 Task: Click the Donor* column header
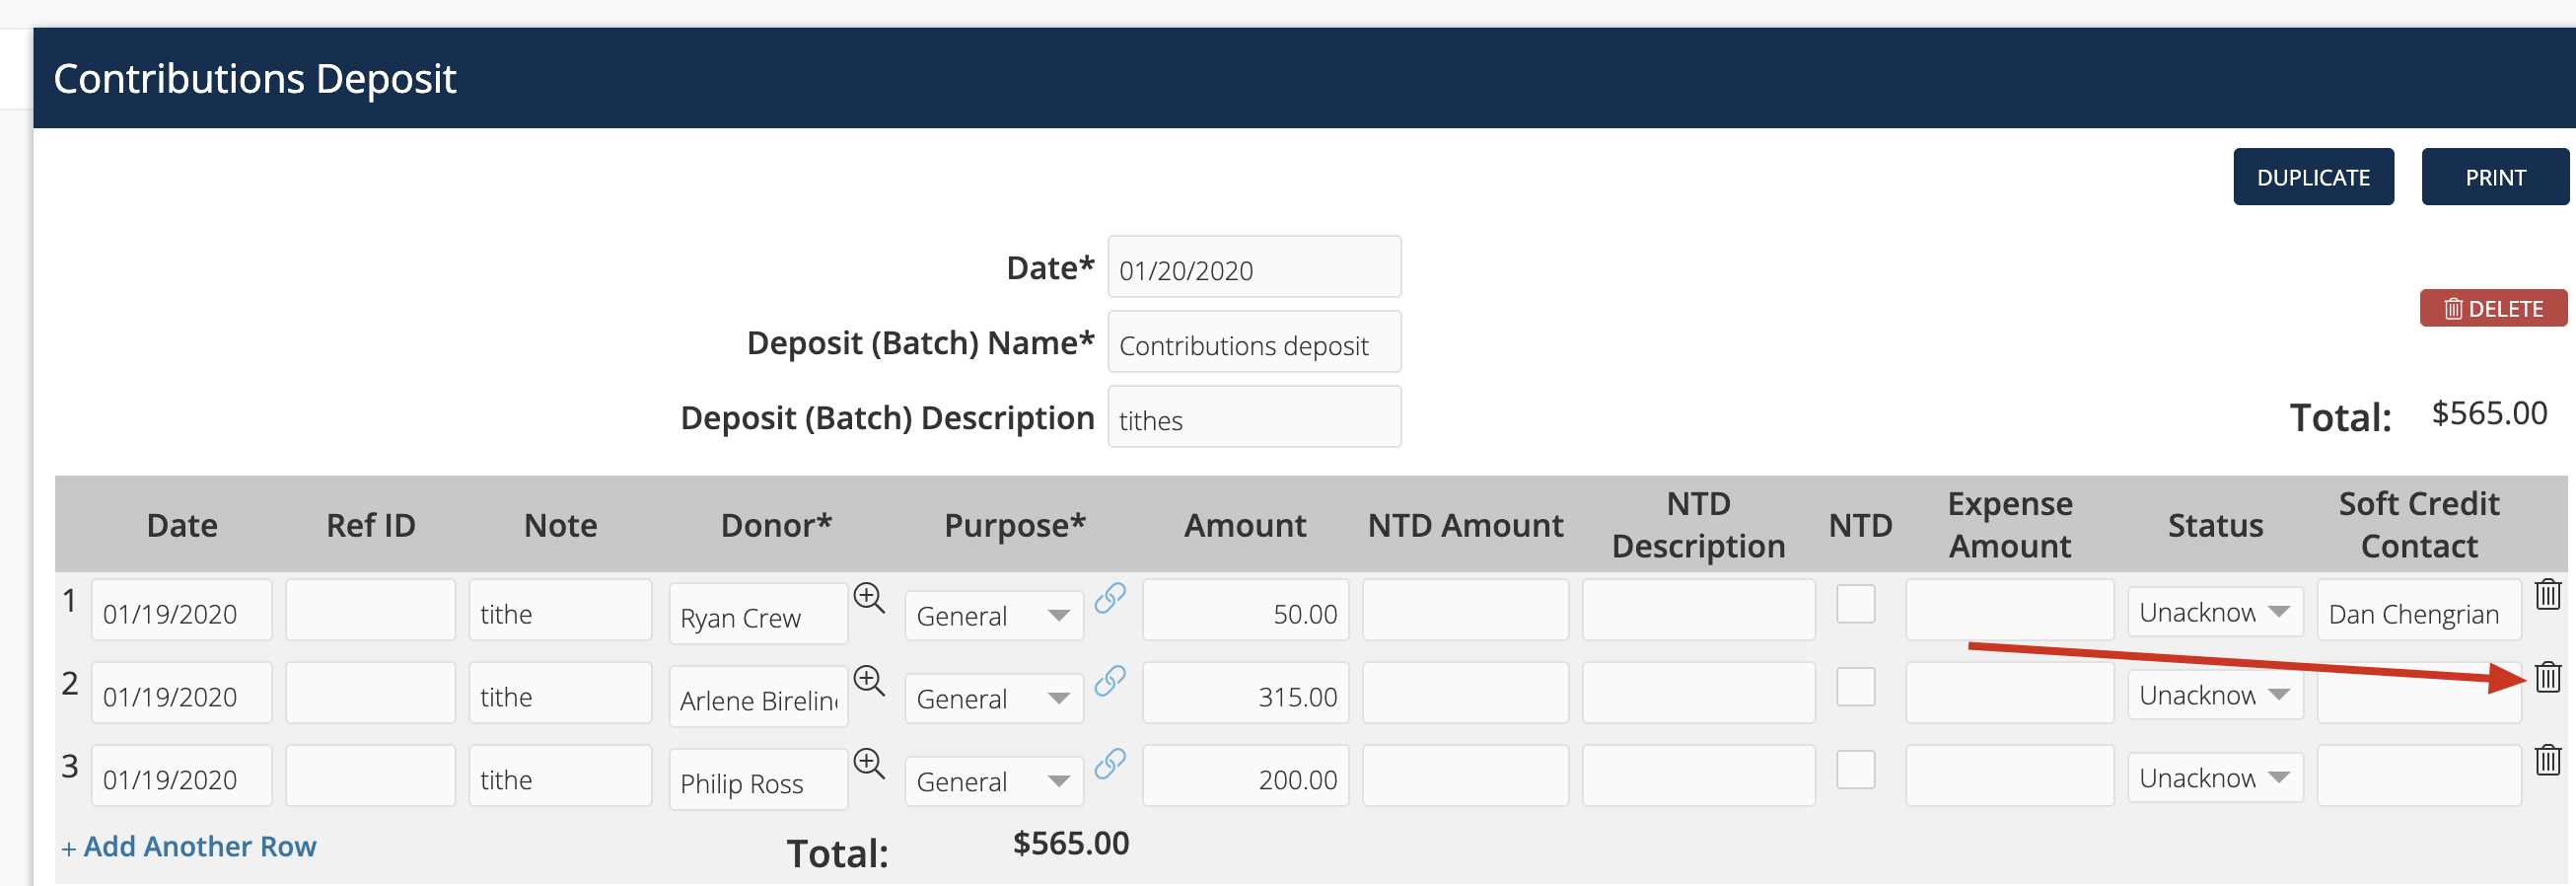pos(776,525)
